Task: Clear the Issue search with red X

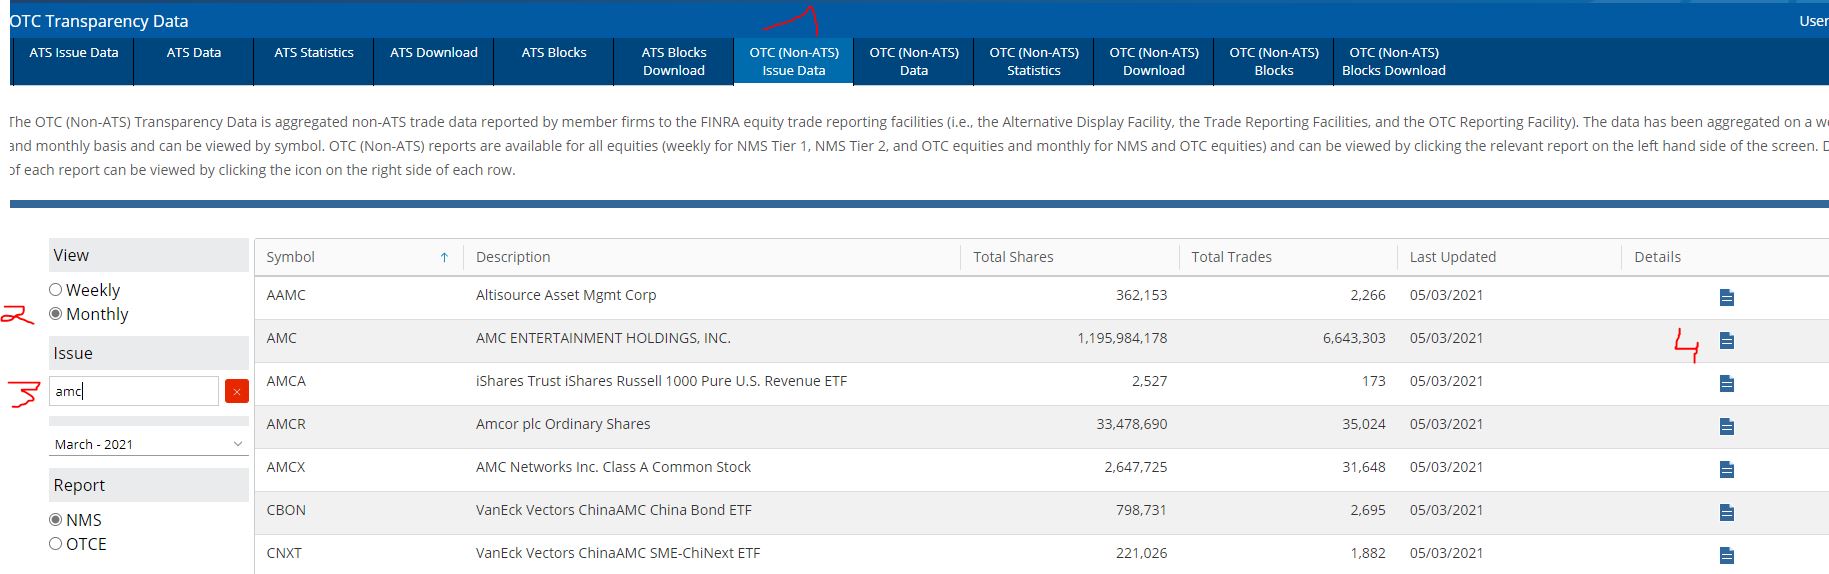Action: 237,391
